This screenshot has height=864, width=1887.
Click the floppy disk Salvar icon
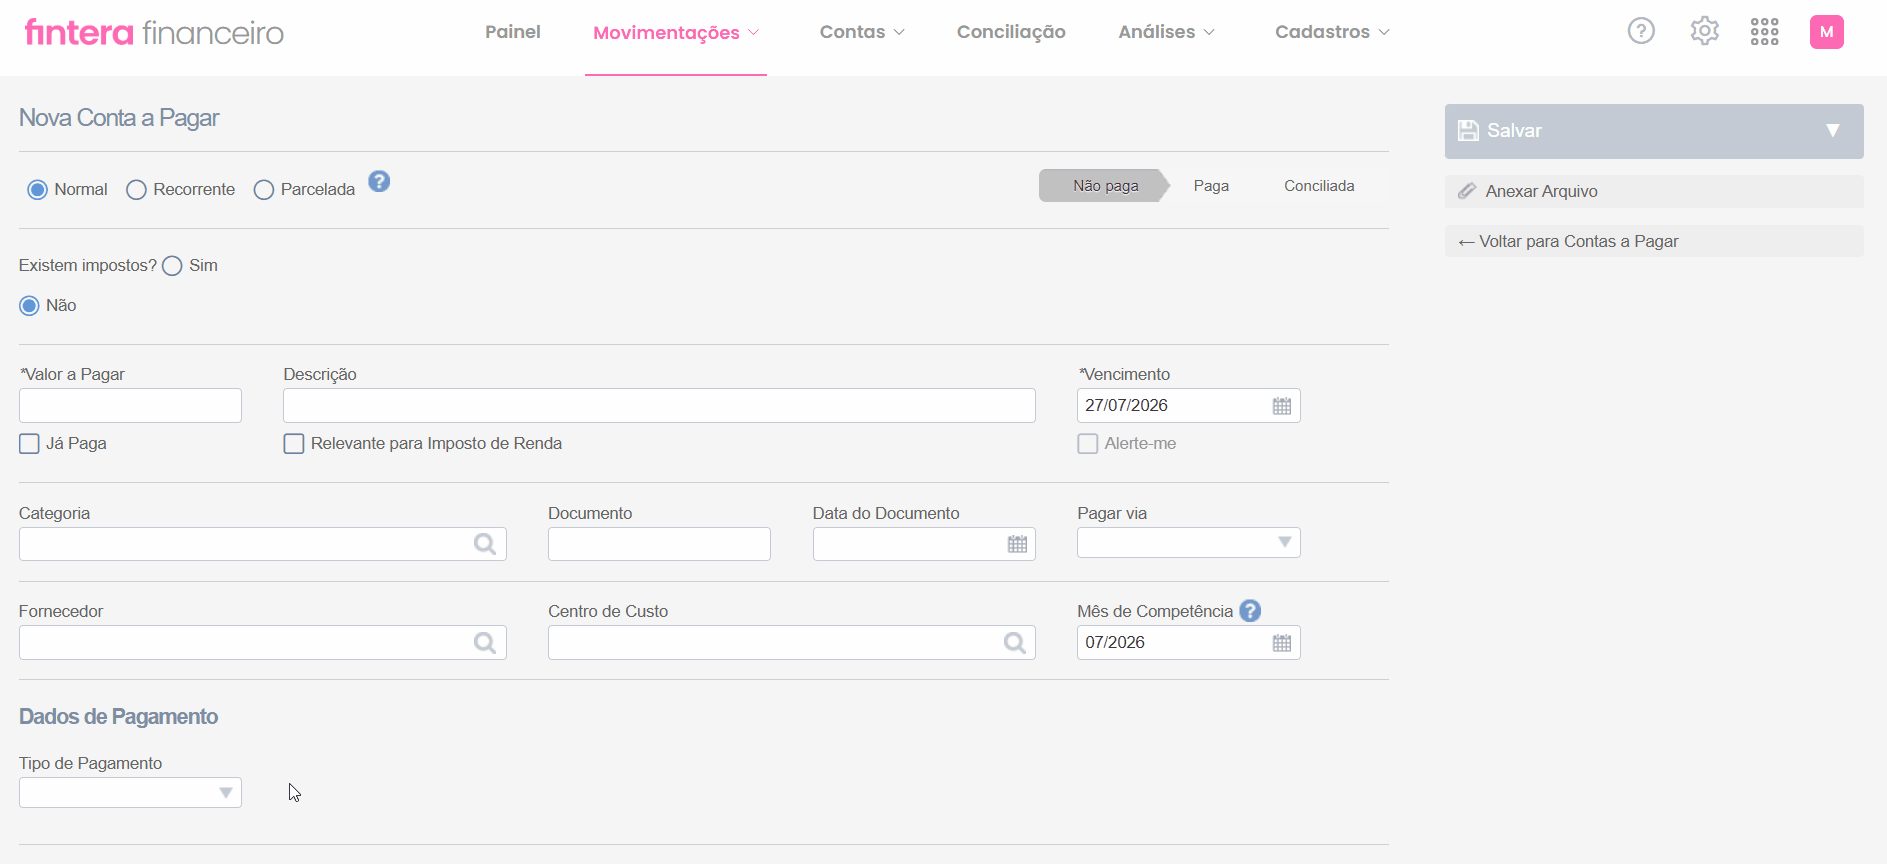pyautogui.click(x=1468, y=131)
